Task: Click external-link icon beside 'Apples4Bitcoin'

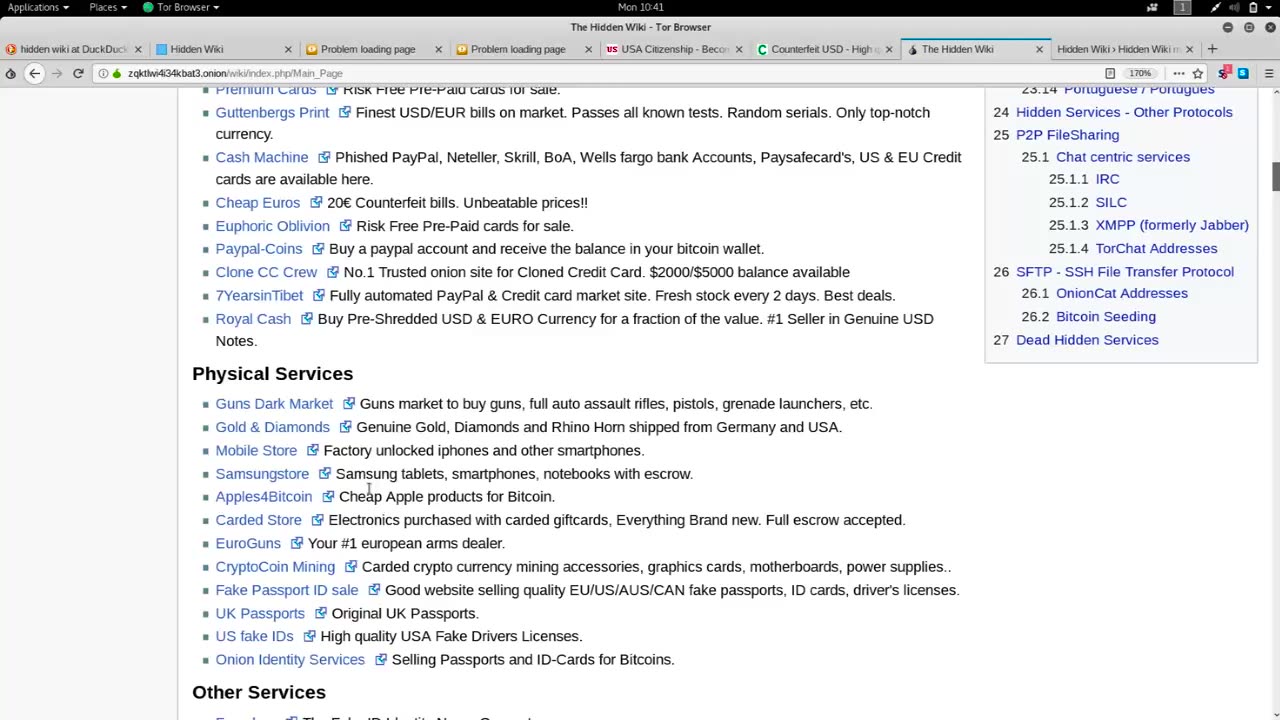Action: pyautogui.click(x=327, y=497)
